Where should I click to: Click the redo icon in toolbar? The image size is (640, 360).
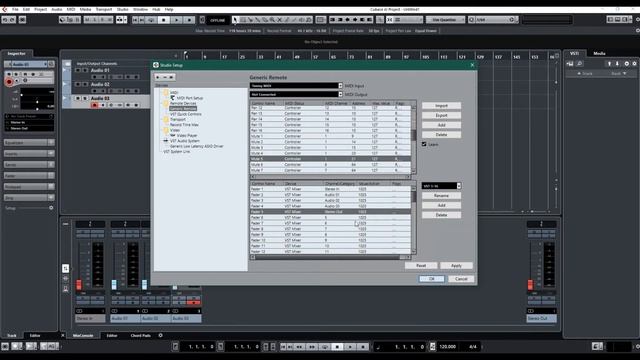pos(13,20)
